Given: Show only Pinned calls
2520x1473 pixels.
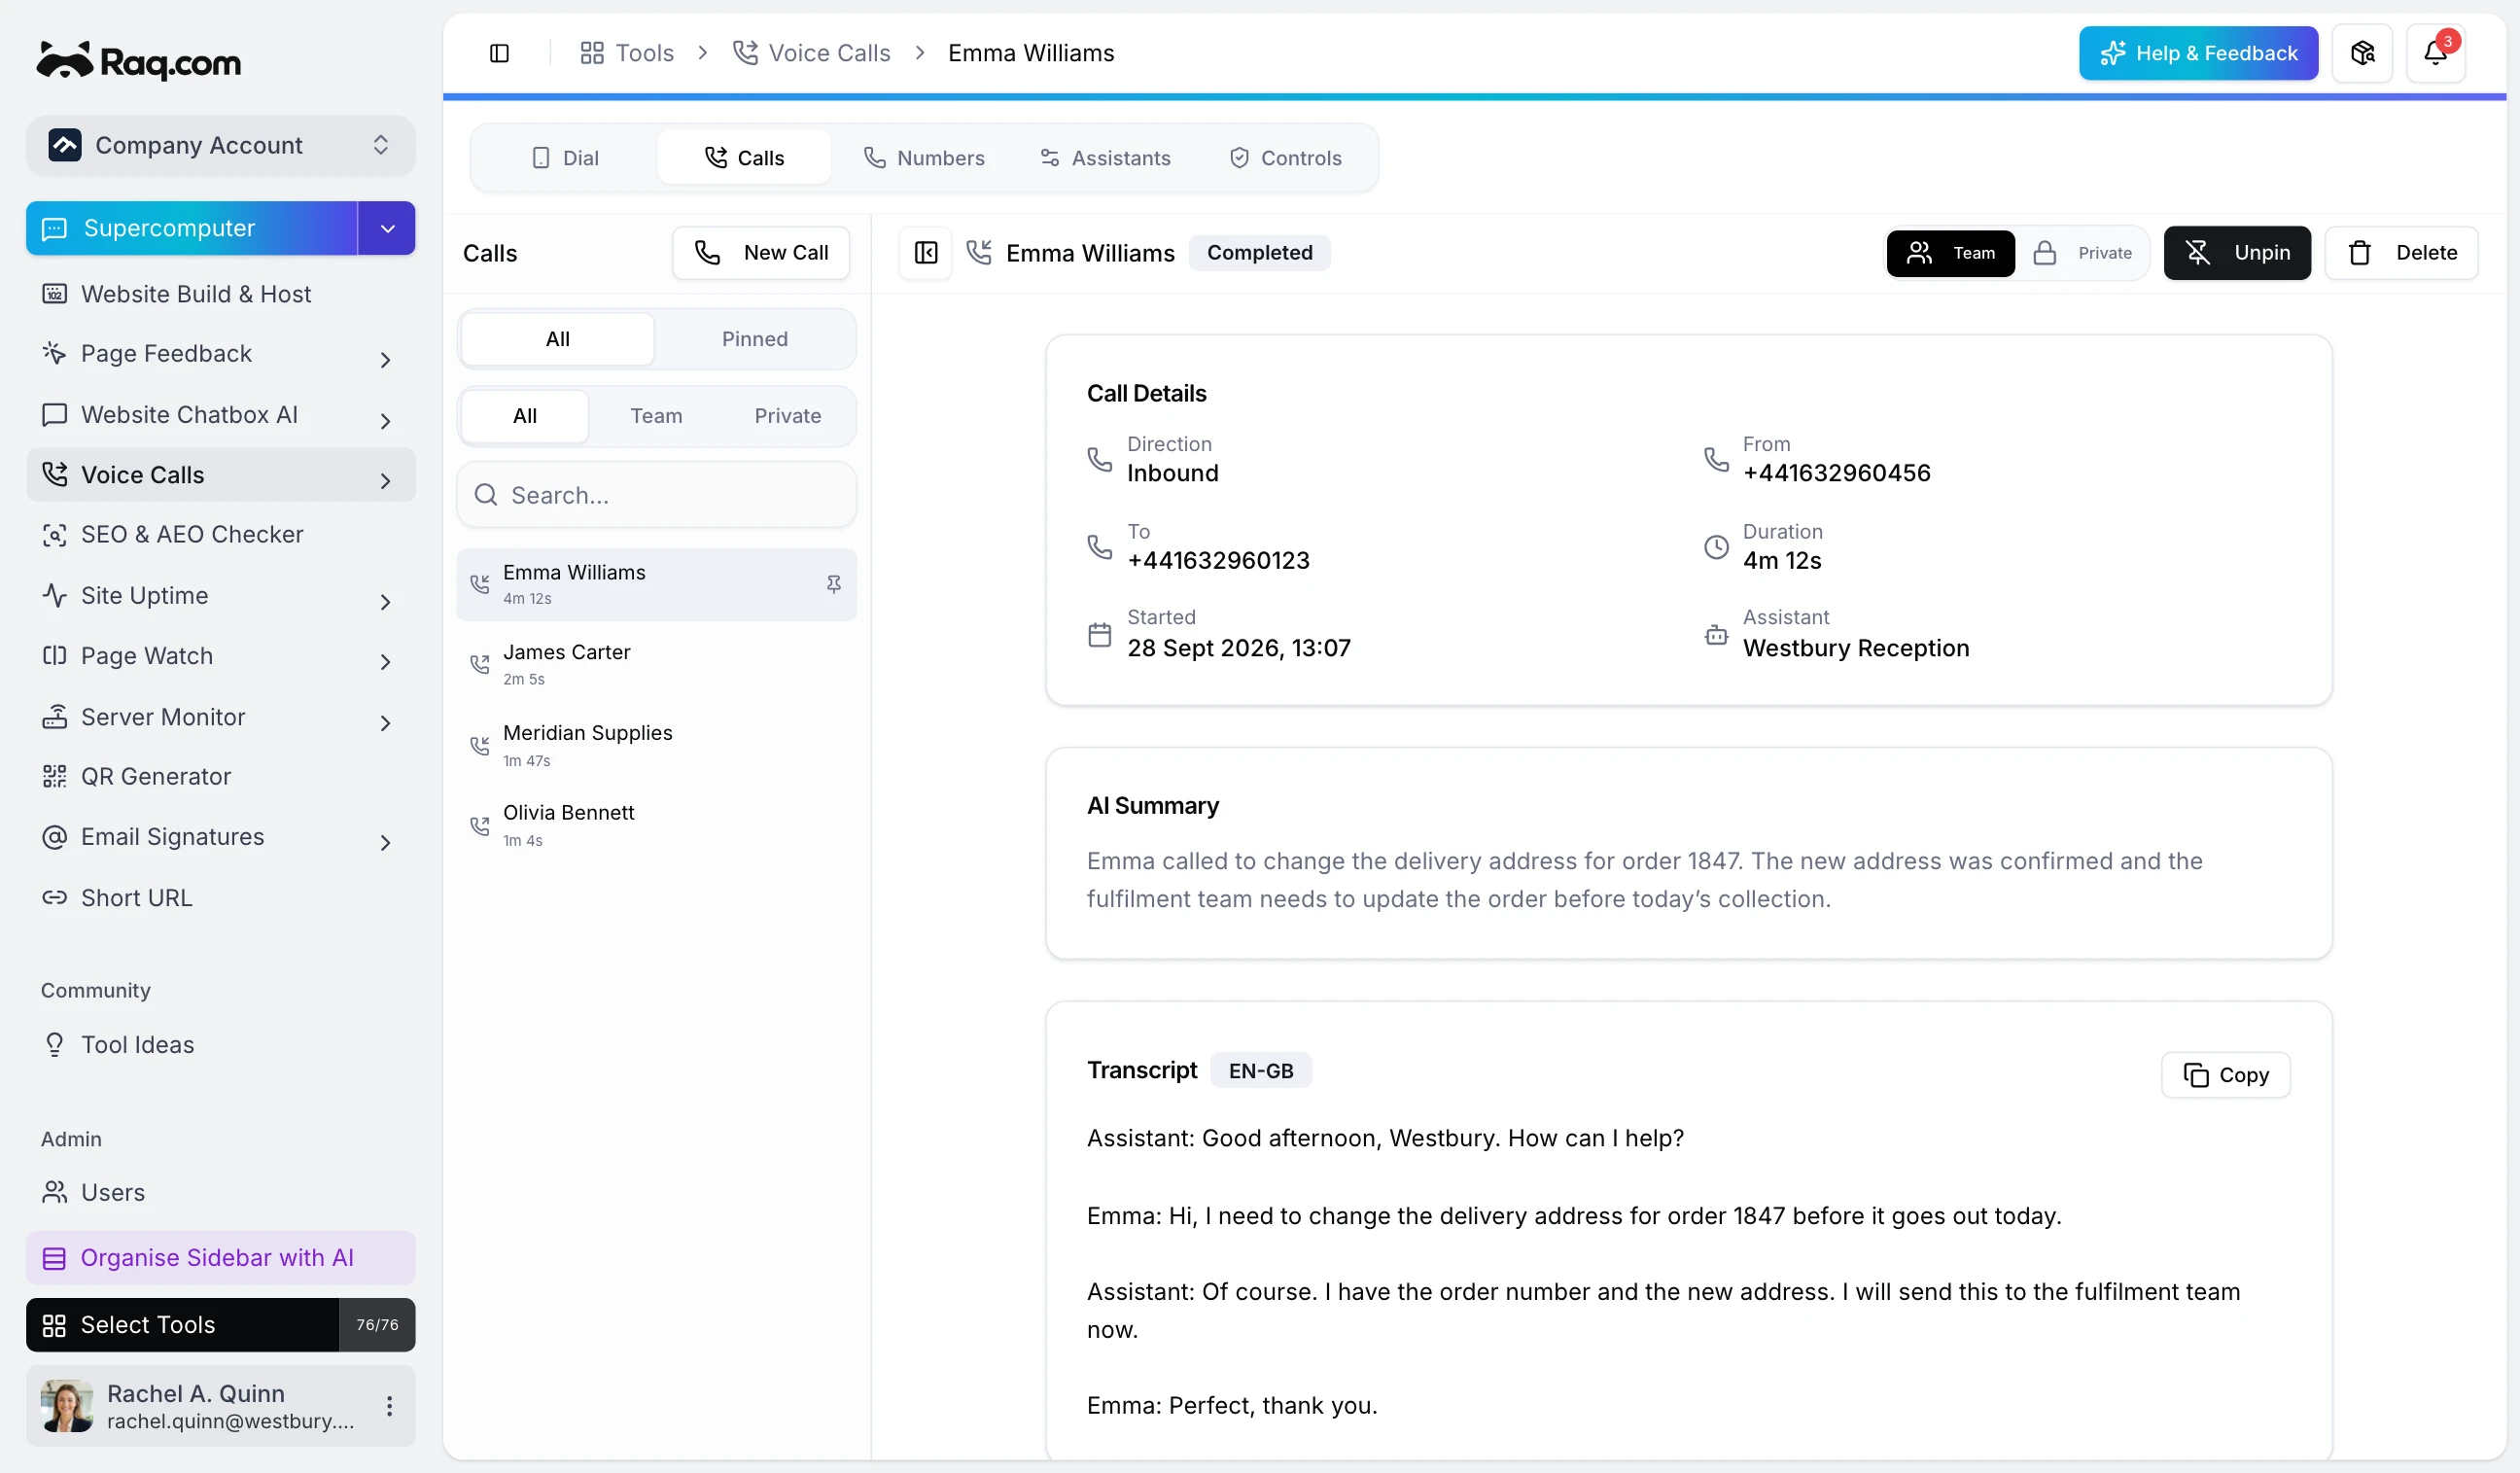Looking at the screenshot, I should [755, 339].
